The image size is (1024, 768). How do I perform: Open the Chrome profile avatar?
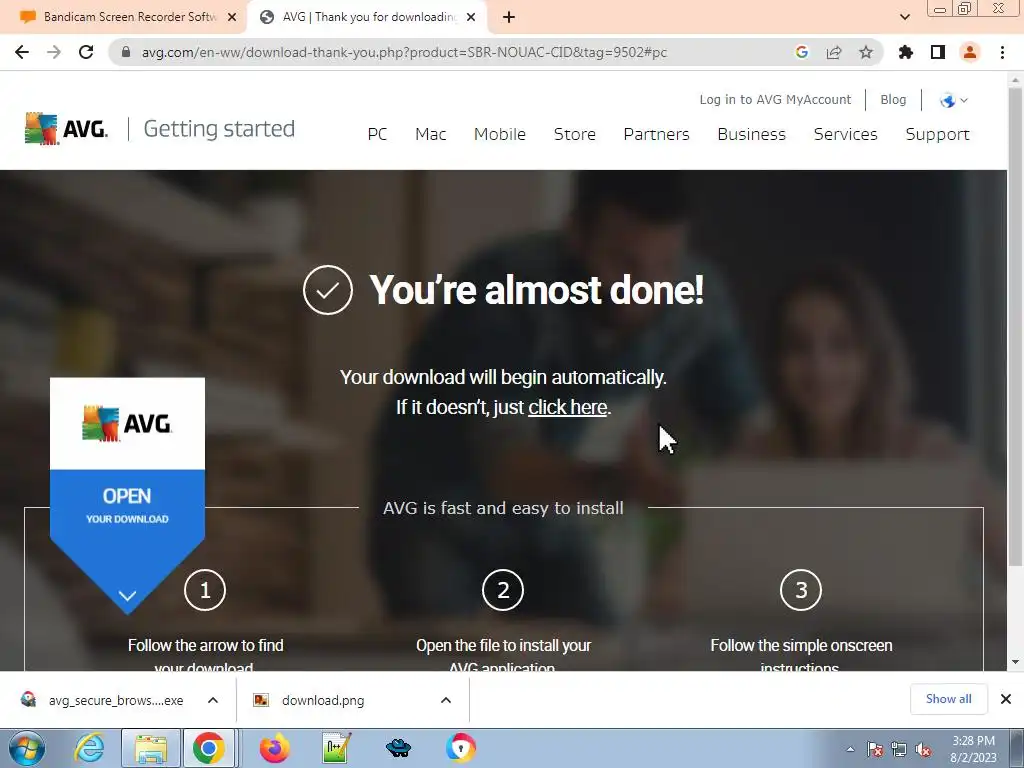(x=970, y=52)
